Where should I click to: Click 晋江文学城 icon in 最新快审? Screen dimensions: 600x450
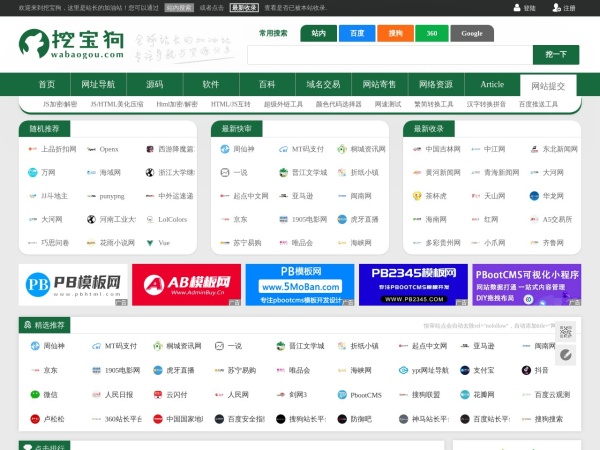tap(283, 173)
